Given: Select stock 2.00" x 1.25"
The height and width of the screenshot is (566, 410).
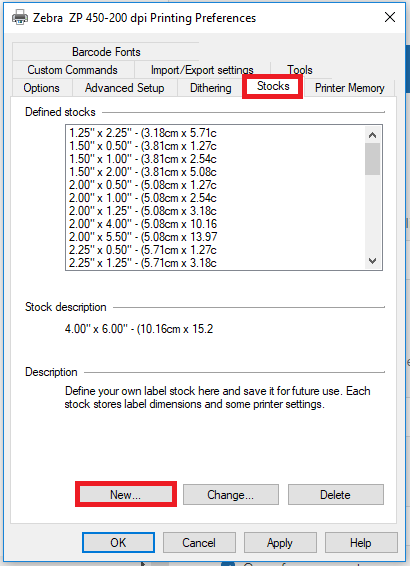Looking at the screenshot, I should tap(143, 211).
